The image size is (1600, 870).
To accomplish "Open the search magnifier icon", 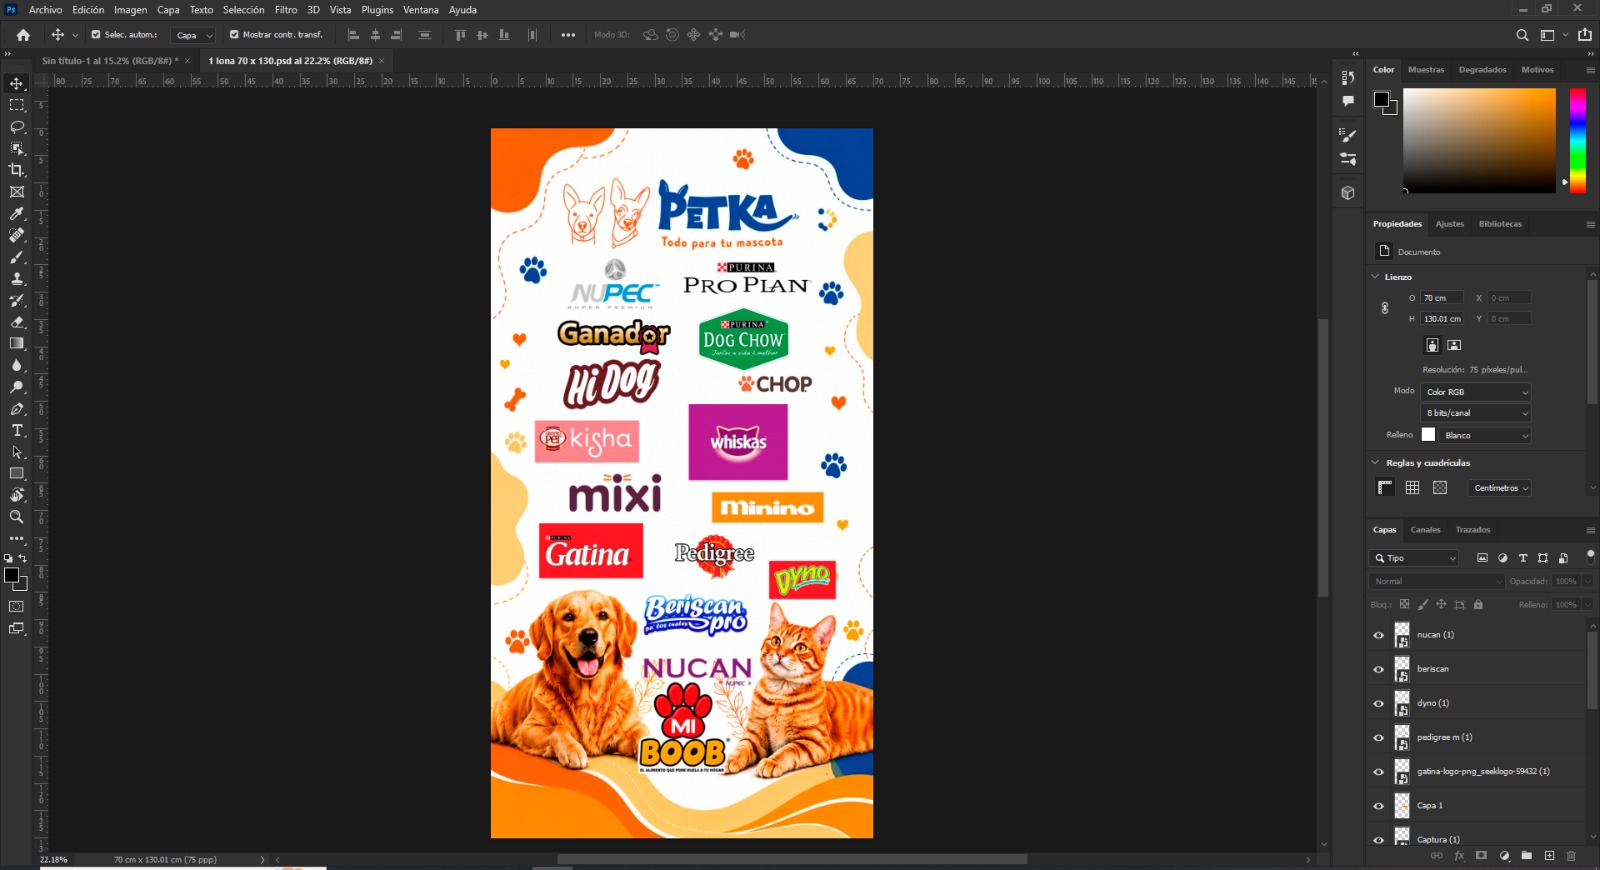I will tap(1522, 35).
